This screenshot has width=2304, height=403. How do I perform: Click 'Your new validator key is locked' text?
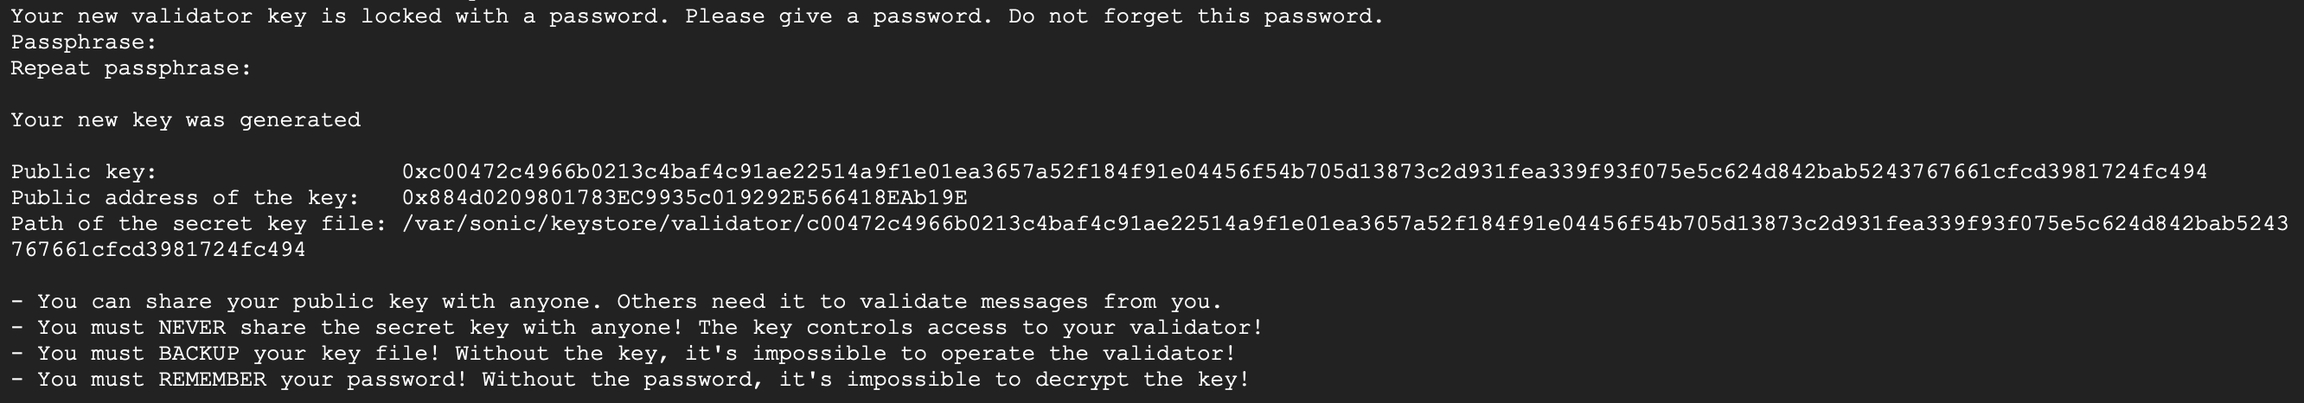coord(226,16)
